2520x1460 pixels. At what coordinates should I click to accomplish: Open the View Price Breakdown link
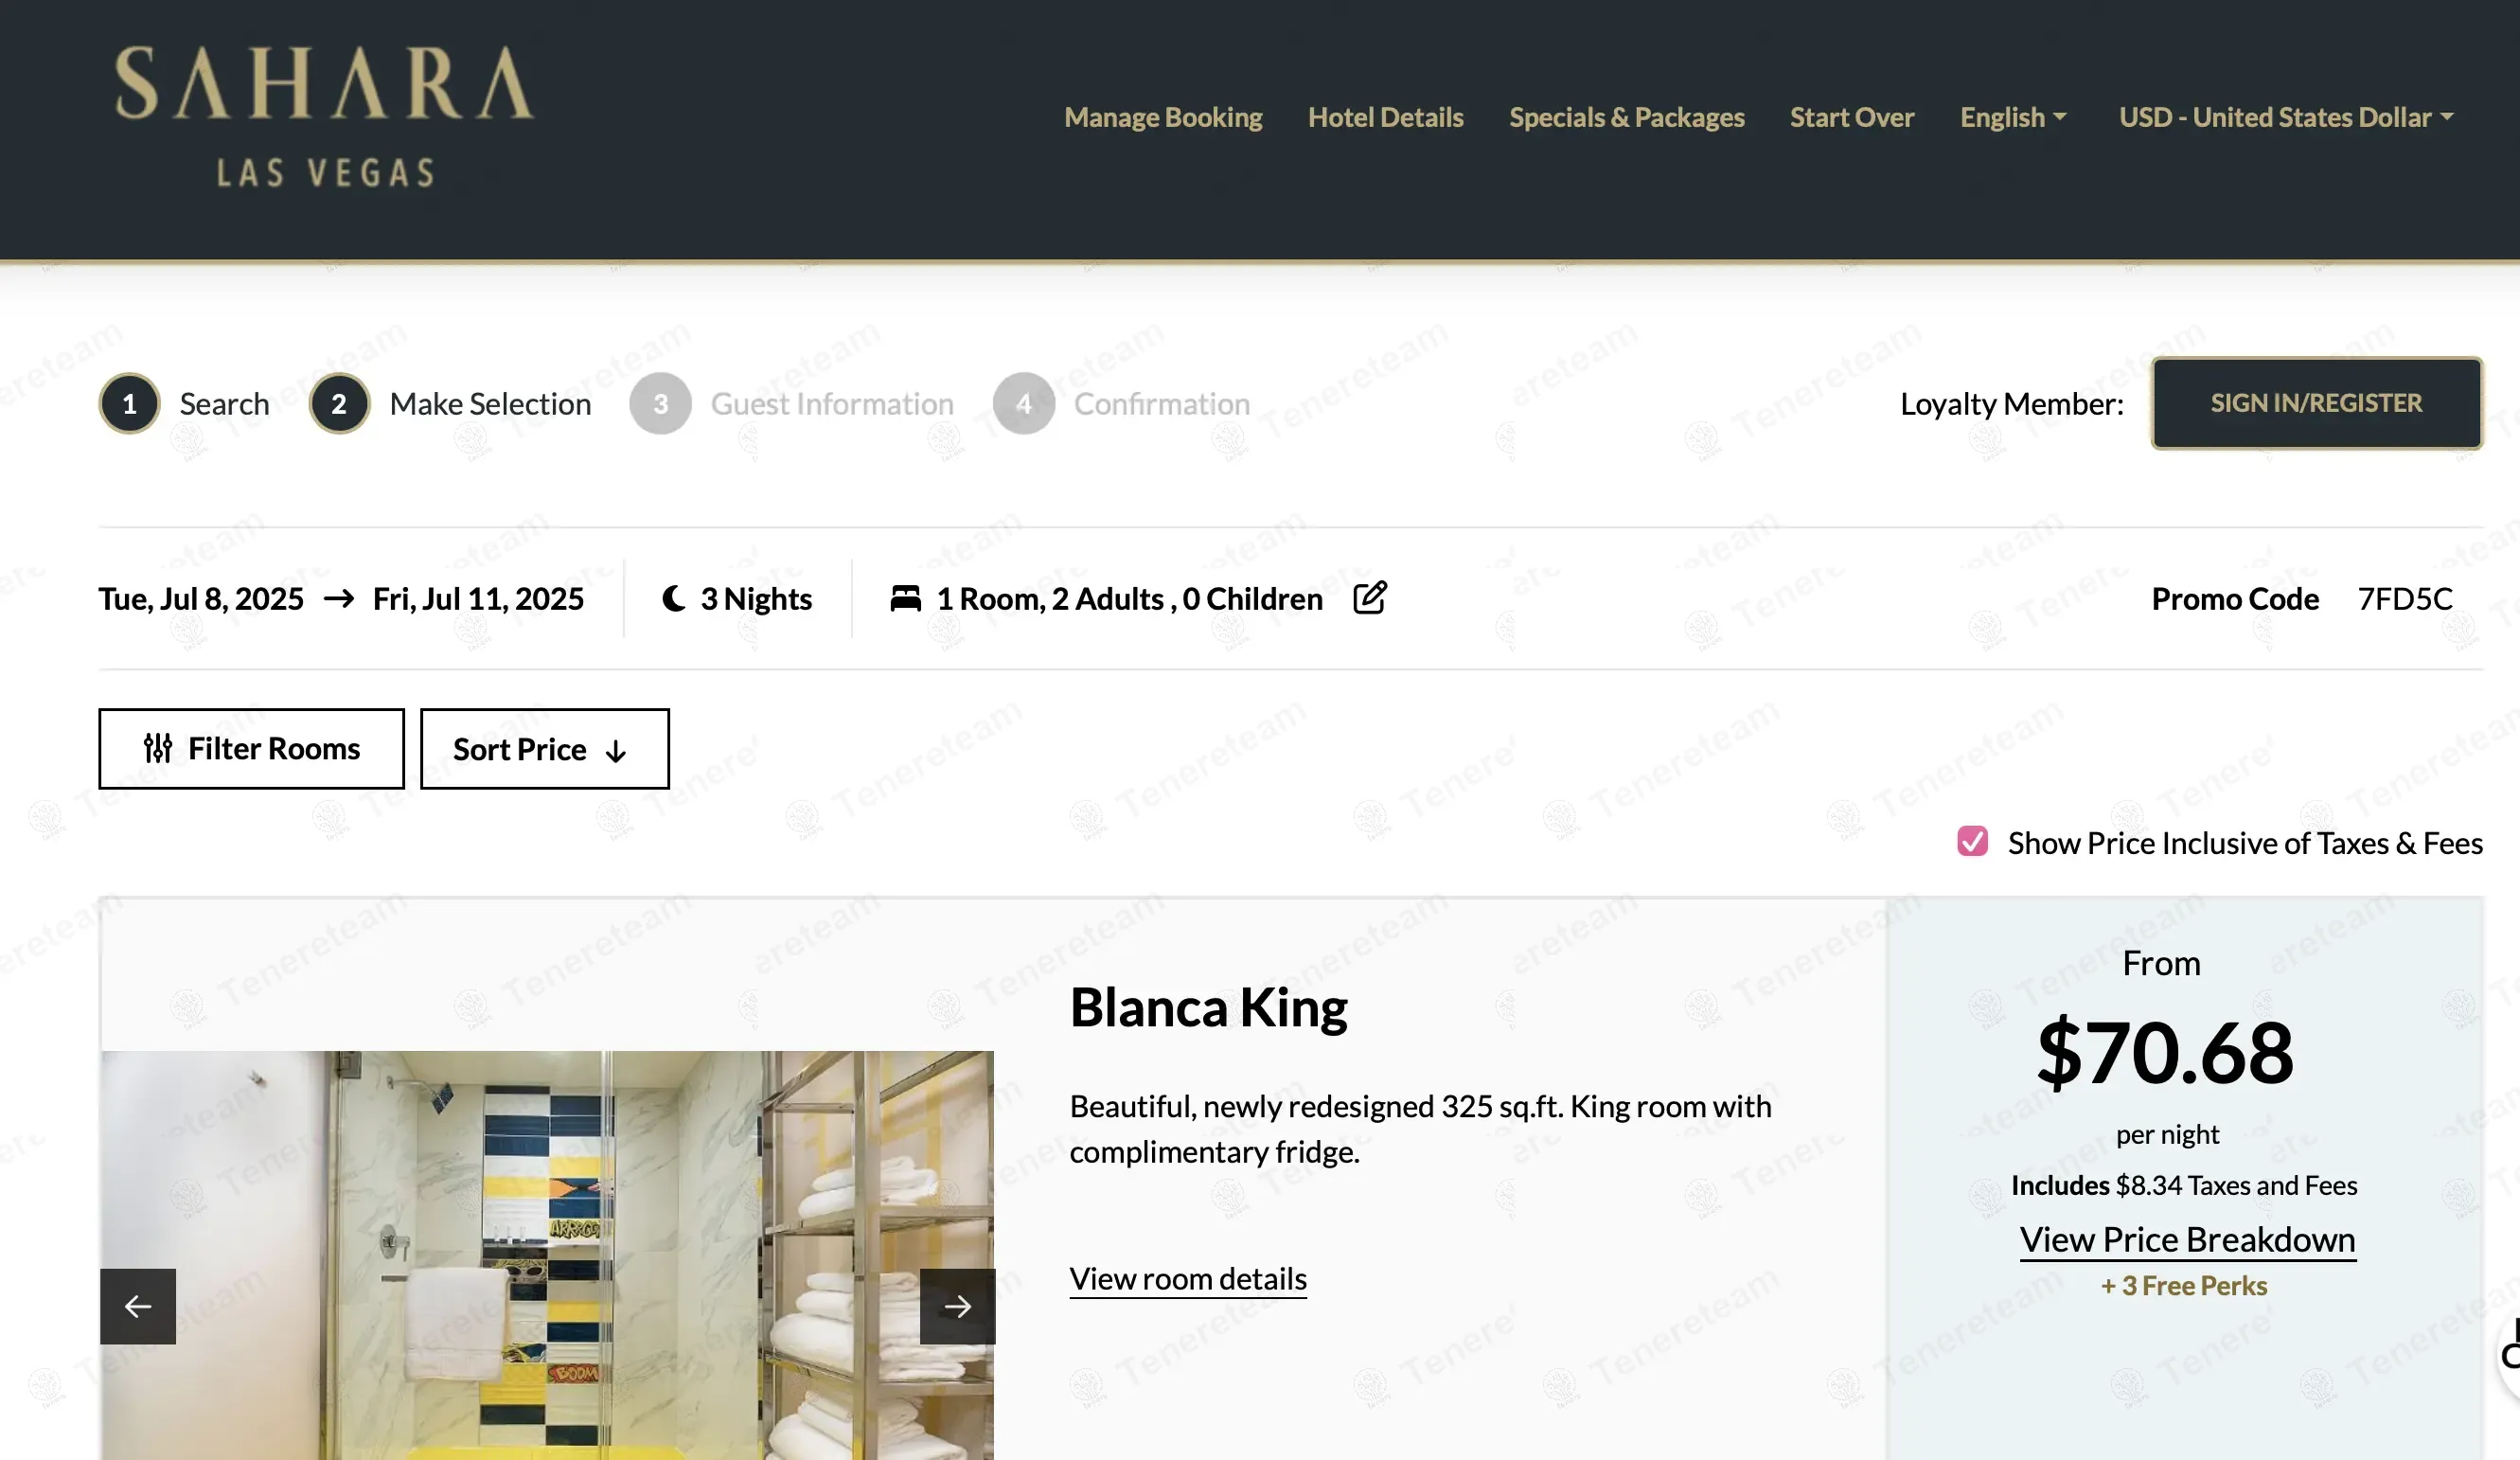[x=2187, y=1239]
